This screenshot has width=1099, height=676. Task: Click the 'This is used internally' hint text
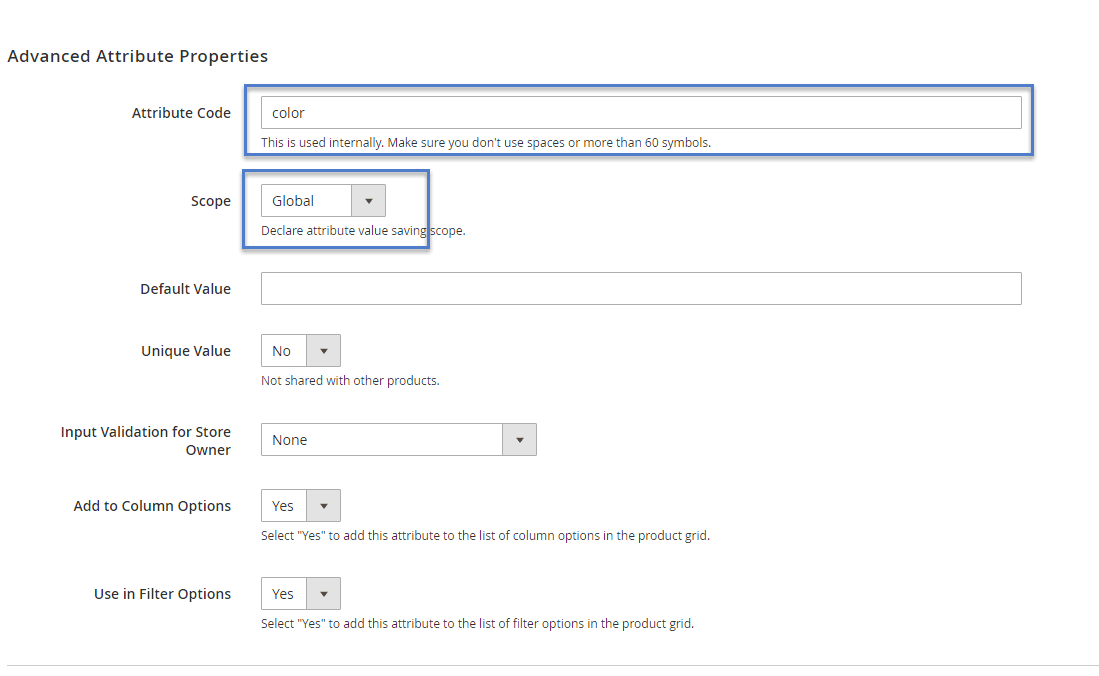pos(486,142)
